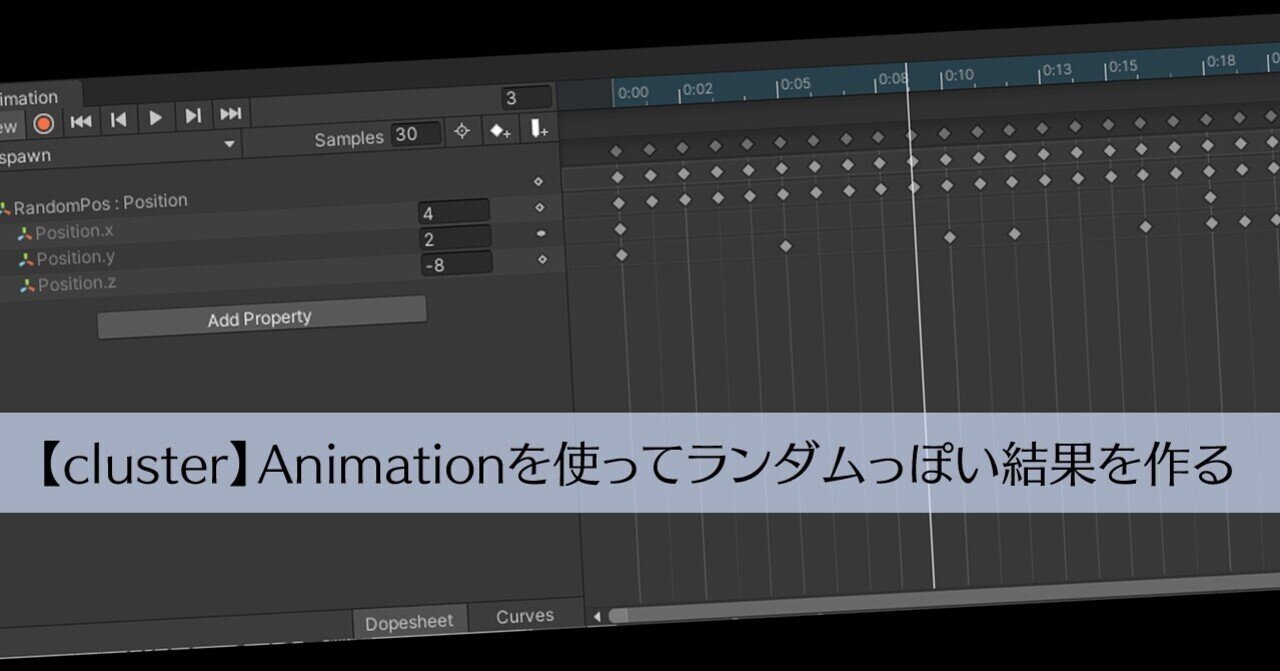Step to the next keyframe
This screenshot has width=1280, height=671.
[x=192, y=116]
